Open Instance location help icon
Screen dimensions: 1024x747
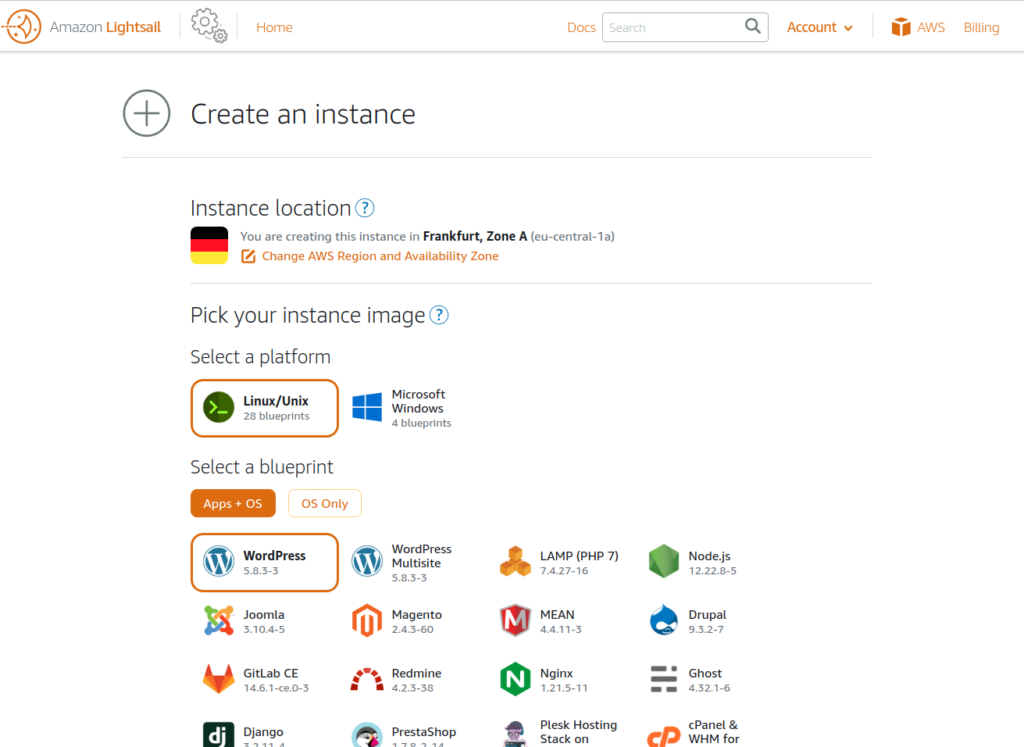[x=364, y=208]
